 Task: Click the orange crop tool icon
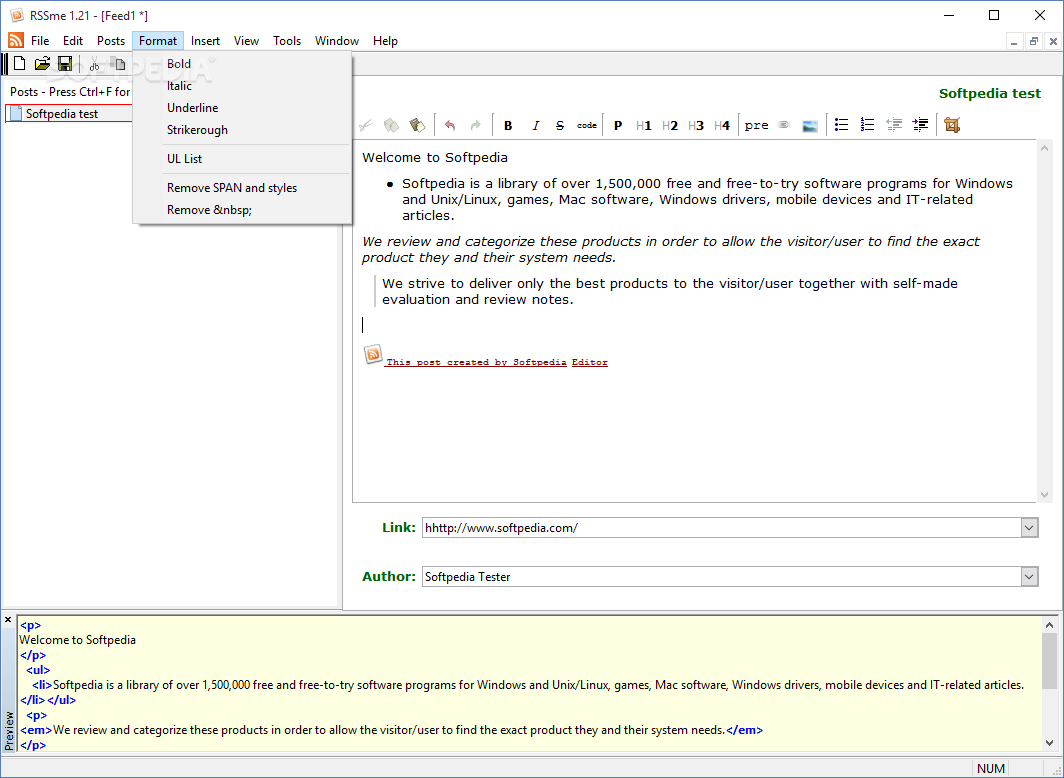click(x=952, y=125)
